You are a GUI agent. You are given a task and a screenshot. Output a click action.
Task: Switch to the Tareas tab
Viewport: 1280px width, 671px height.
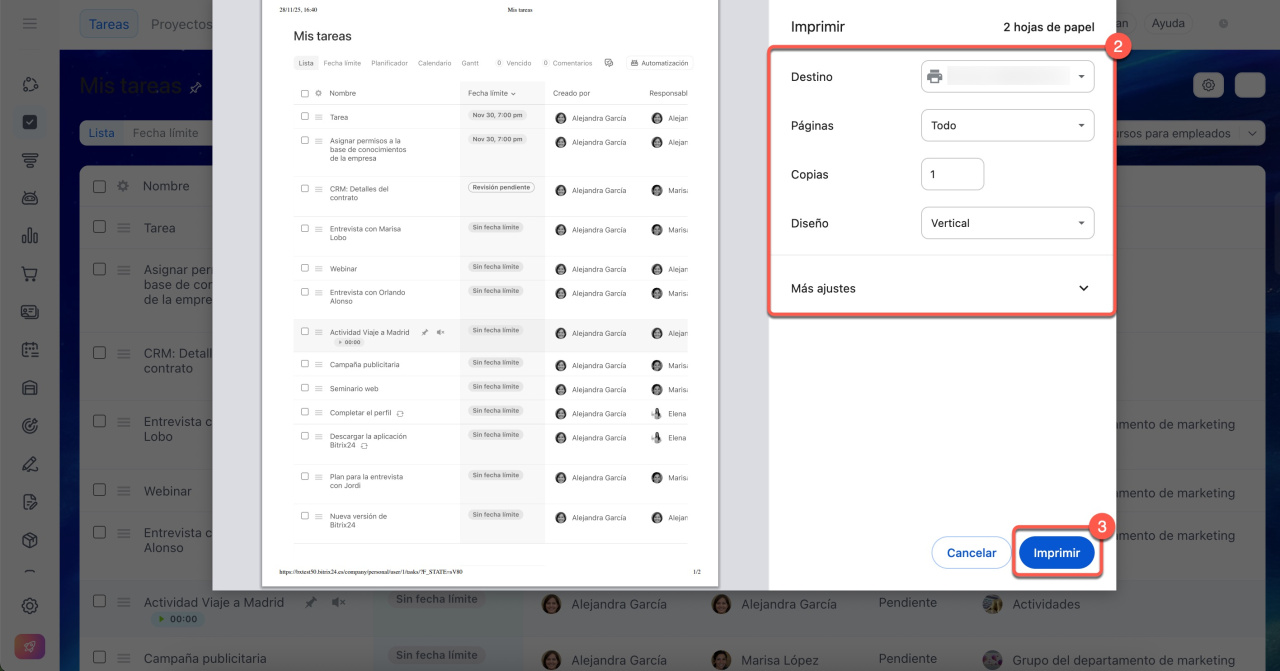point(109,24)
